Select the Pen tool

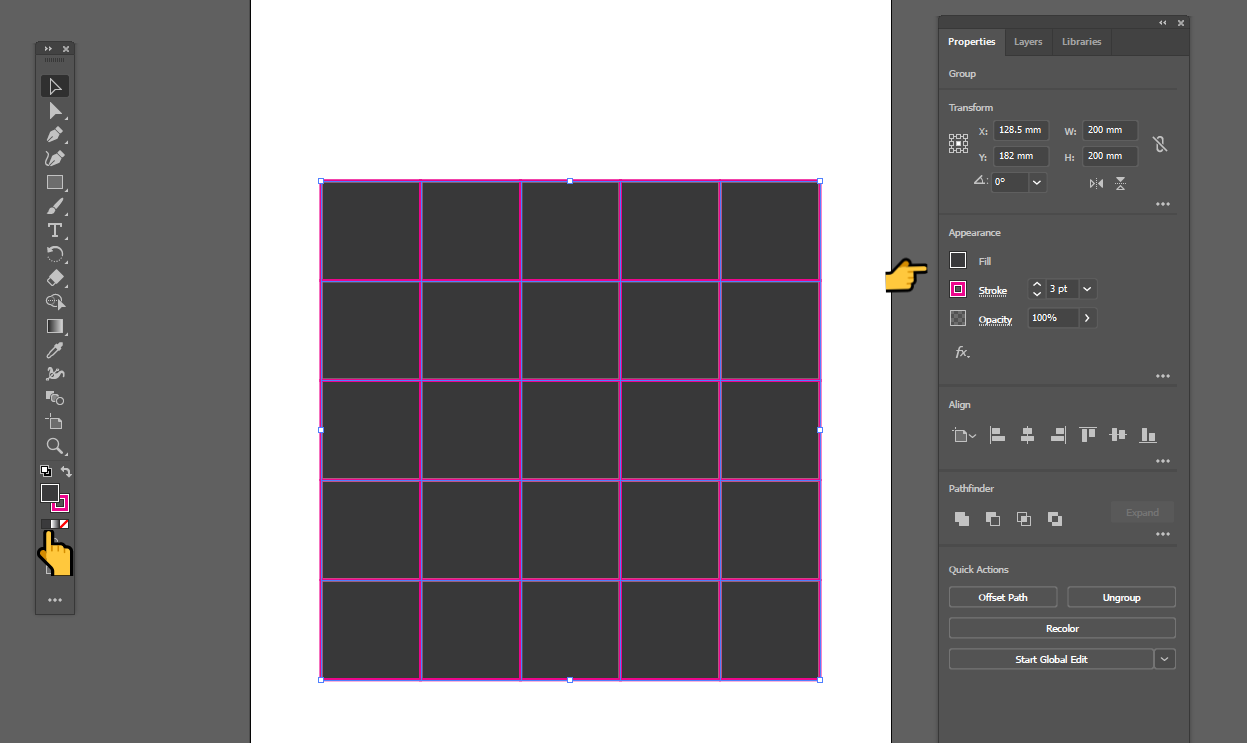tap(55, 134)
